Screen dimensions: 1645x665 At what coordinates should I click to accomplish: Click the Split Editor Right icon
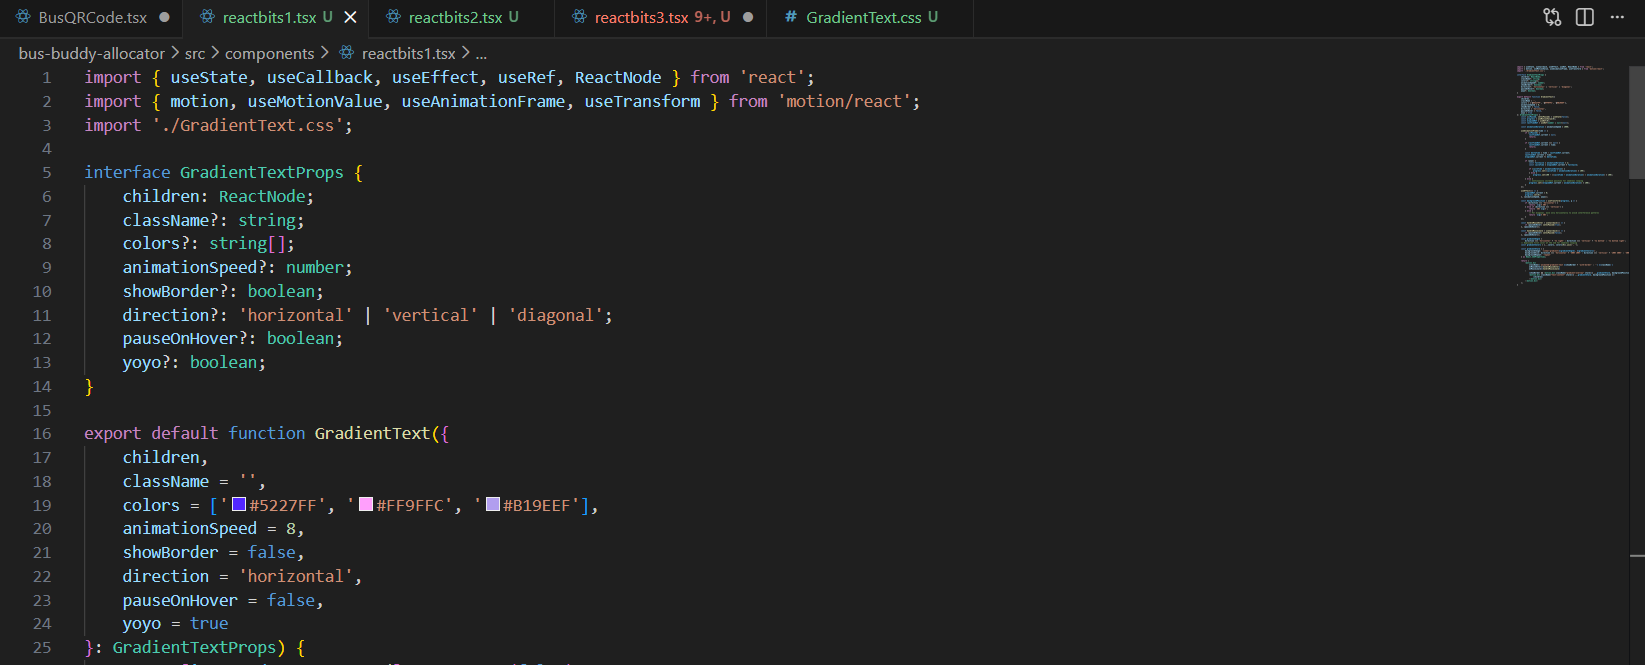1585,17
